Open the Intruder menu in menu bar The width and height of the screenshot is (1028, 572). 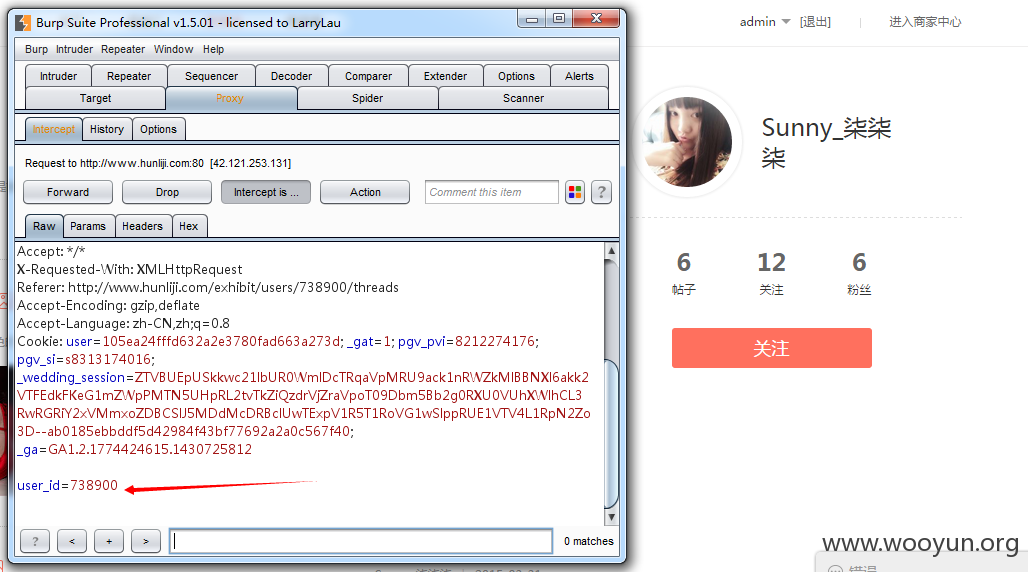74,49
